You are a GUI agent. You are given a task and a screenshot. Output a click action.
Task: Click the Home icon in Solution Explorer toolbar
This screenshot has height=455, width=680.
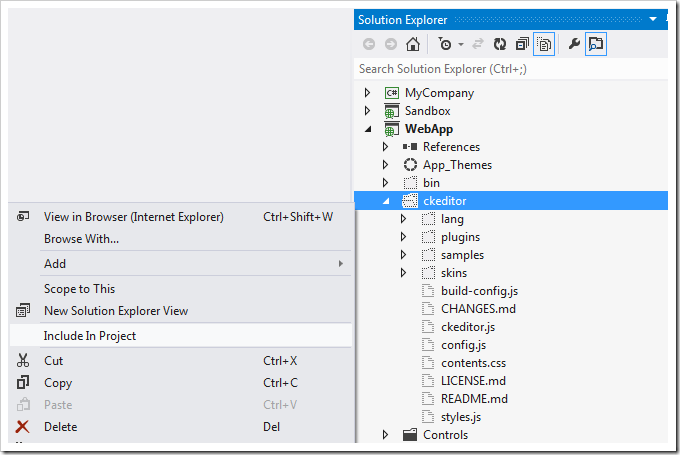click(413, 44)
